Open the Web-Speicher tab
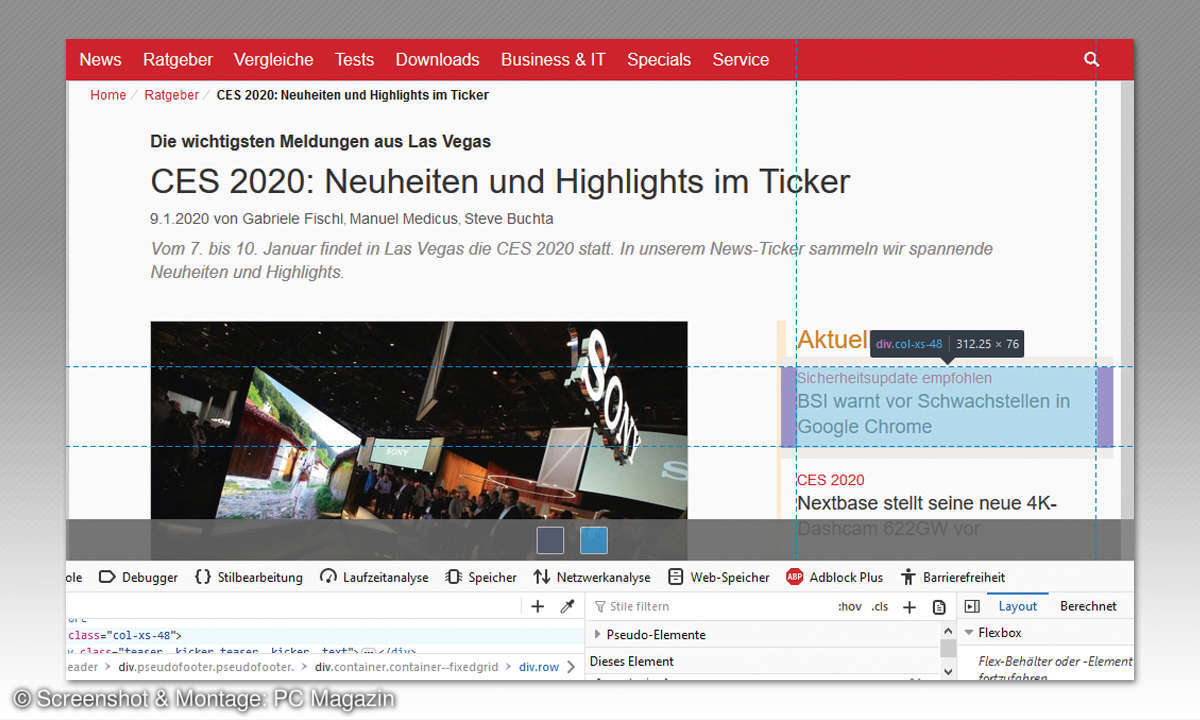The image size is (1200, 720). [x=719, y=577]
